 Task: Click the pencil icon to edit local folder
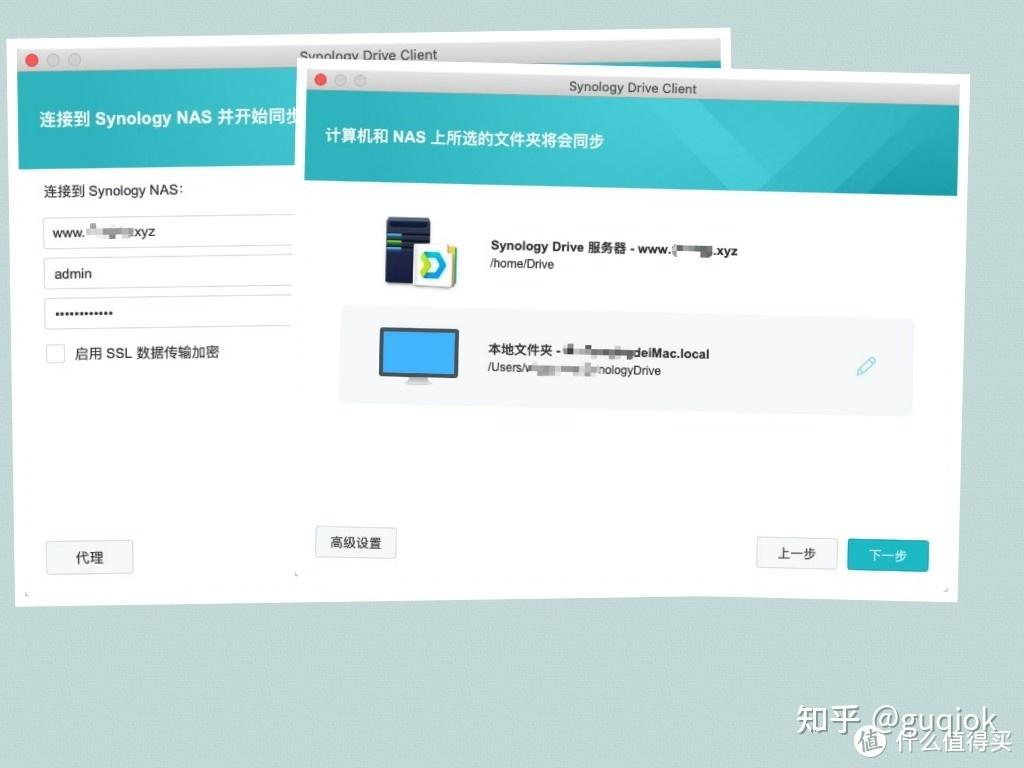866,366
